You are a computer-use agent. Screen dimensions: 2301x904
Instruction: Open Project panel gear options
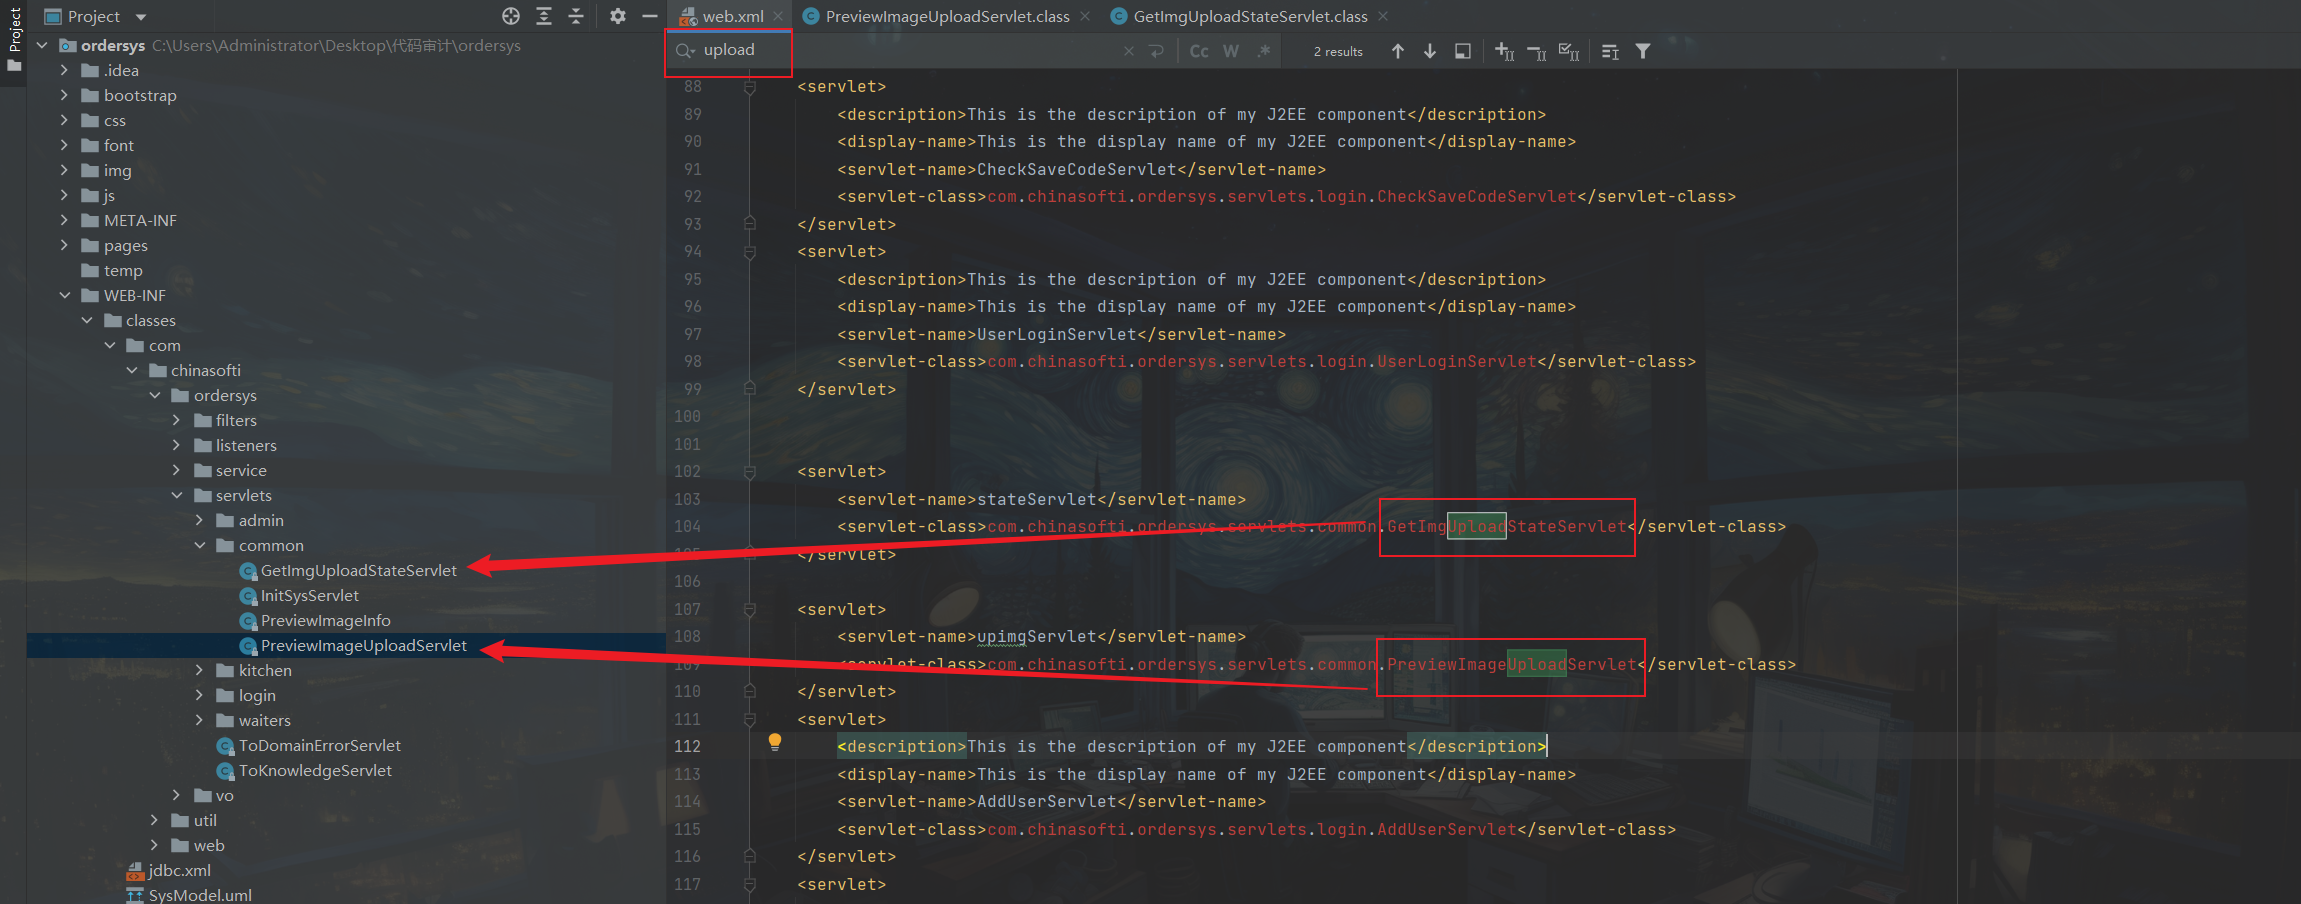(618, 16)
